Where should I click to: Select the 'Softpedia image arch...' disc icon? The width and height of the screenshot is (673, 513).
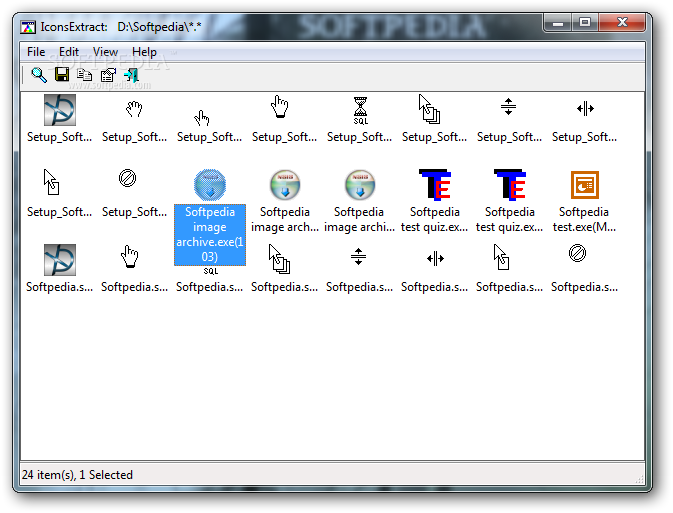[285, 185]
